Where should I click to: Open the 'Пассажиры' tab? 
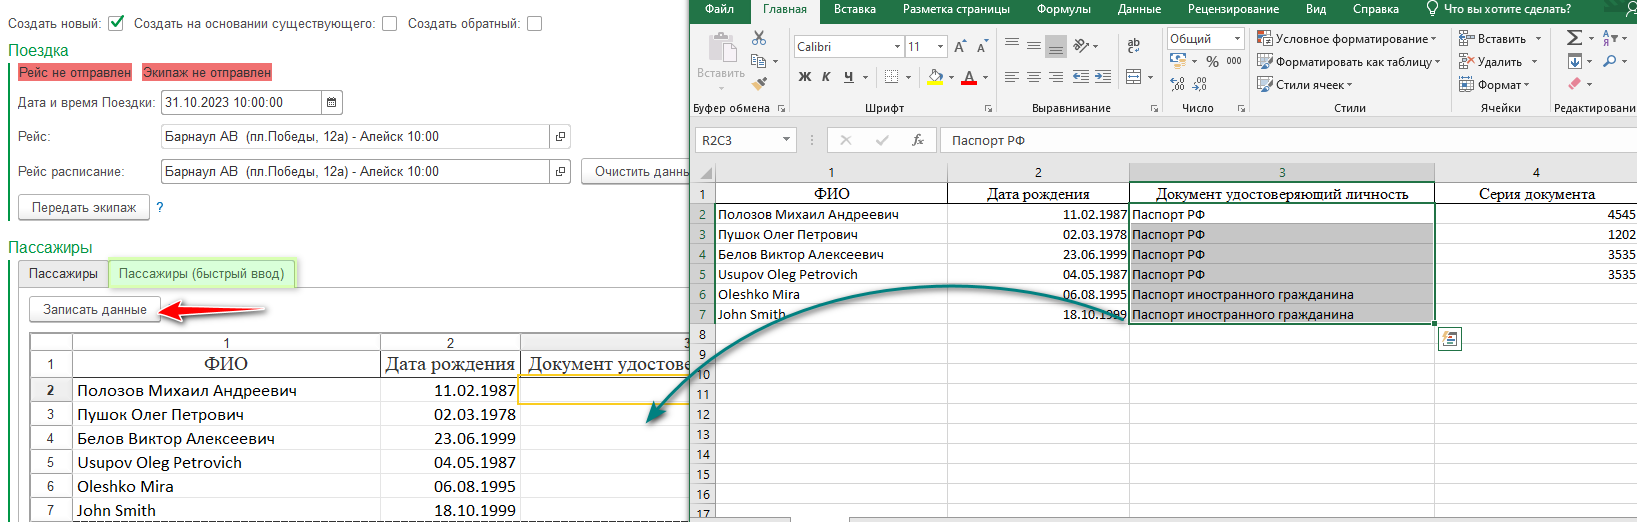click(63, 274)
